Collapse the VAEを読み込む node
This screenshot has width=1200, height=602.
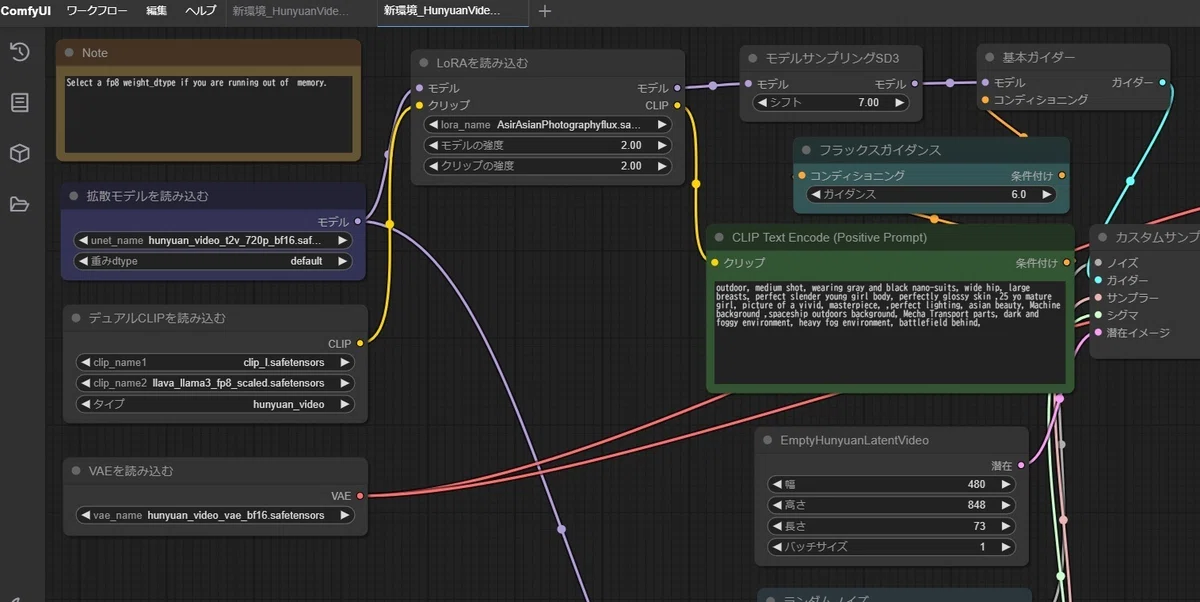tap(75, 470)
